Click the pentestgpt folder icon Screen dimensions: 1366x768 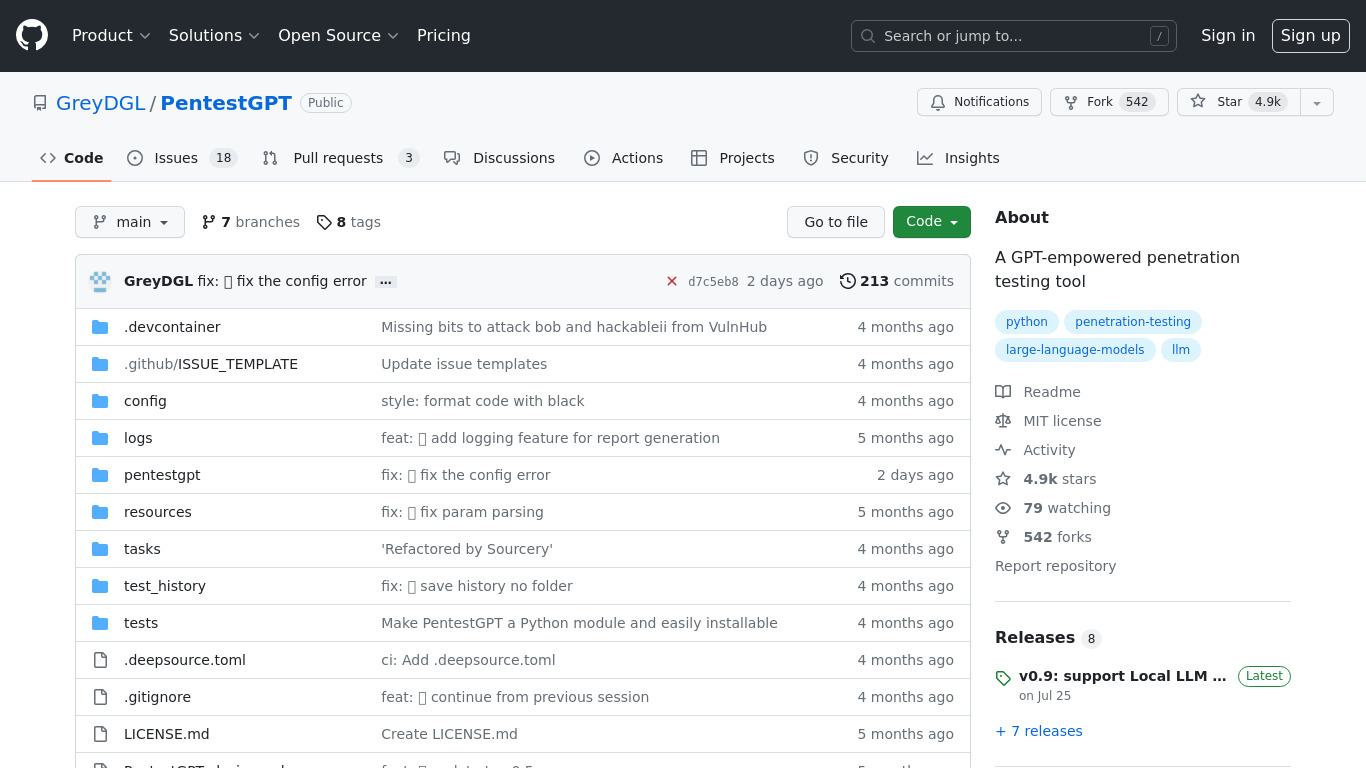click(100, 475)
